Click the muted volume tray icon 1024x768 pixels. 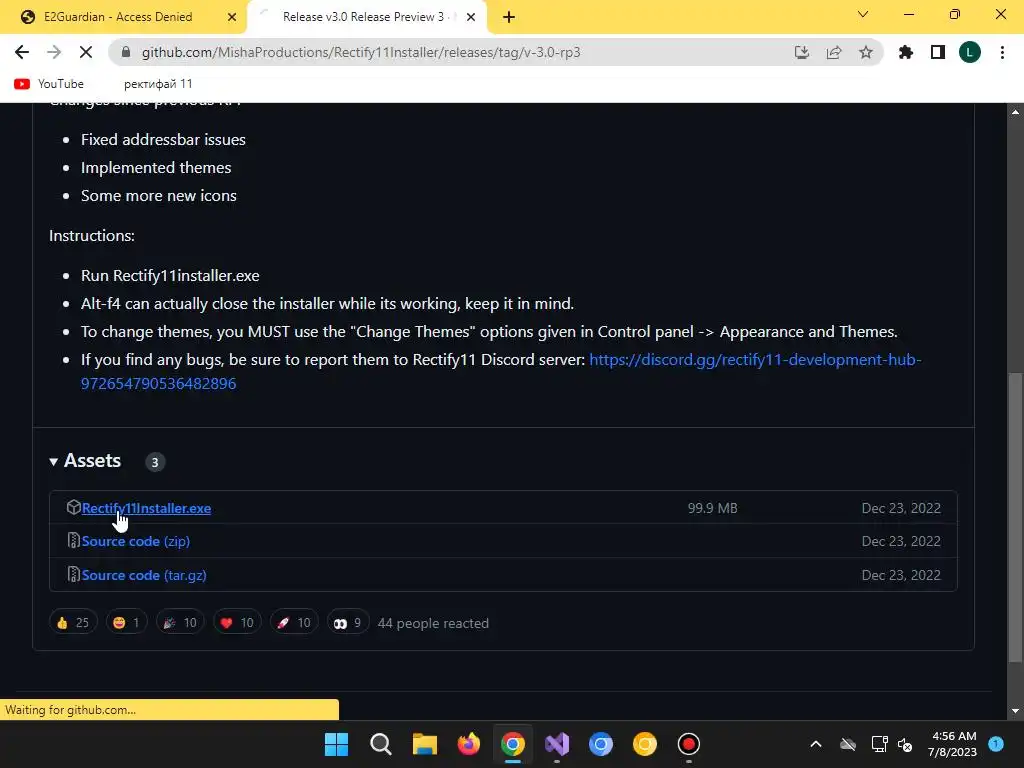(x=905, y=744)
